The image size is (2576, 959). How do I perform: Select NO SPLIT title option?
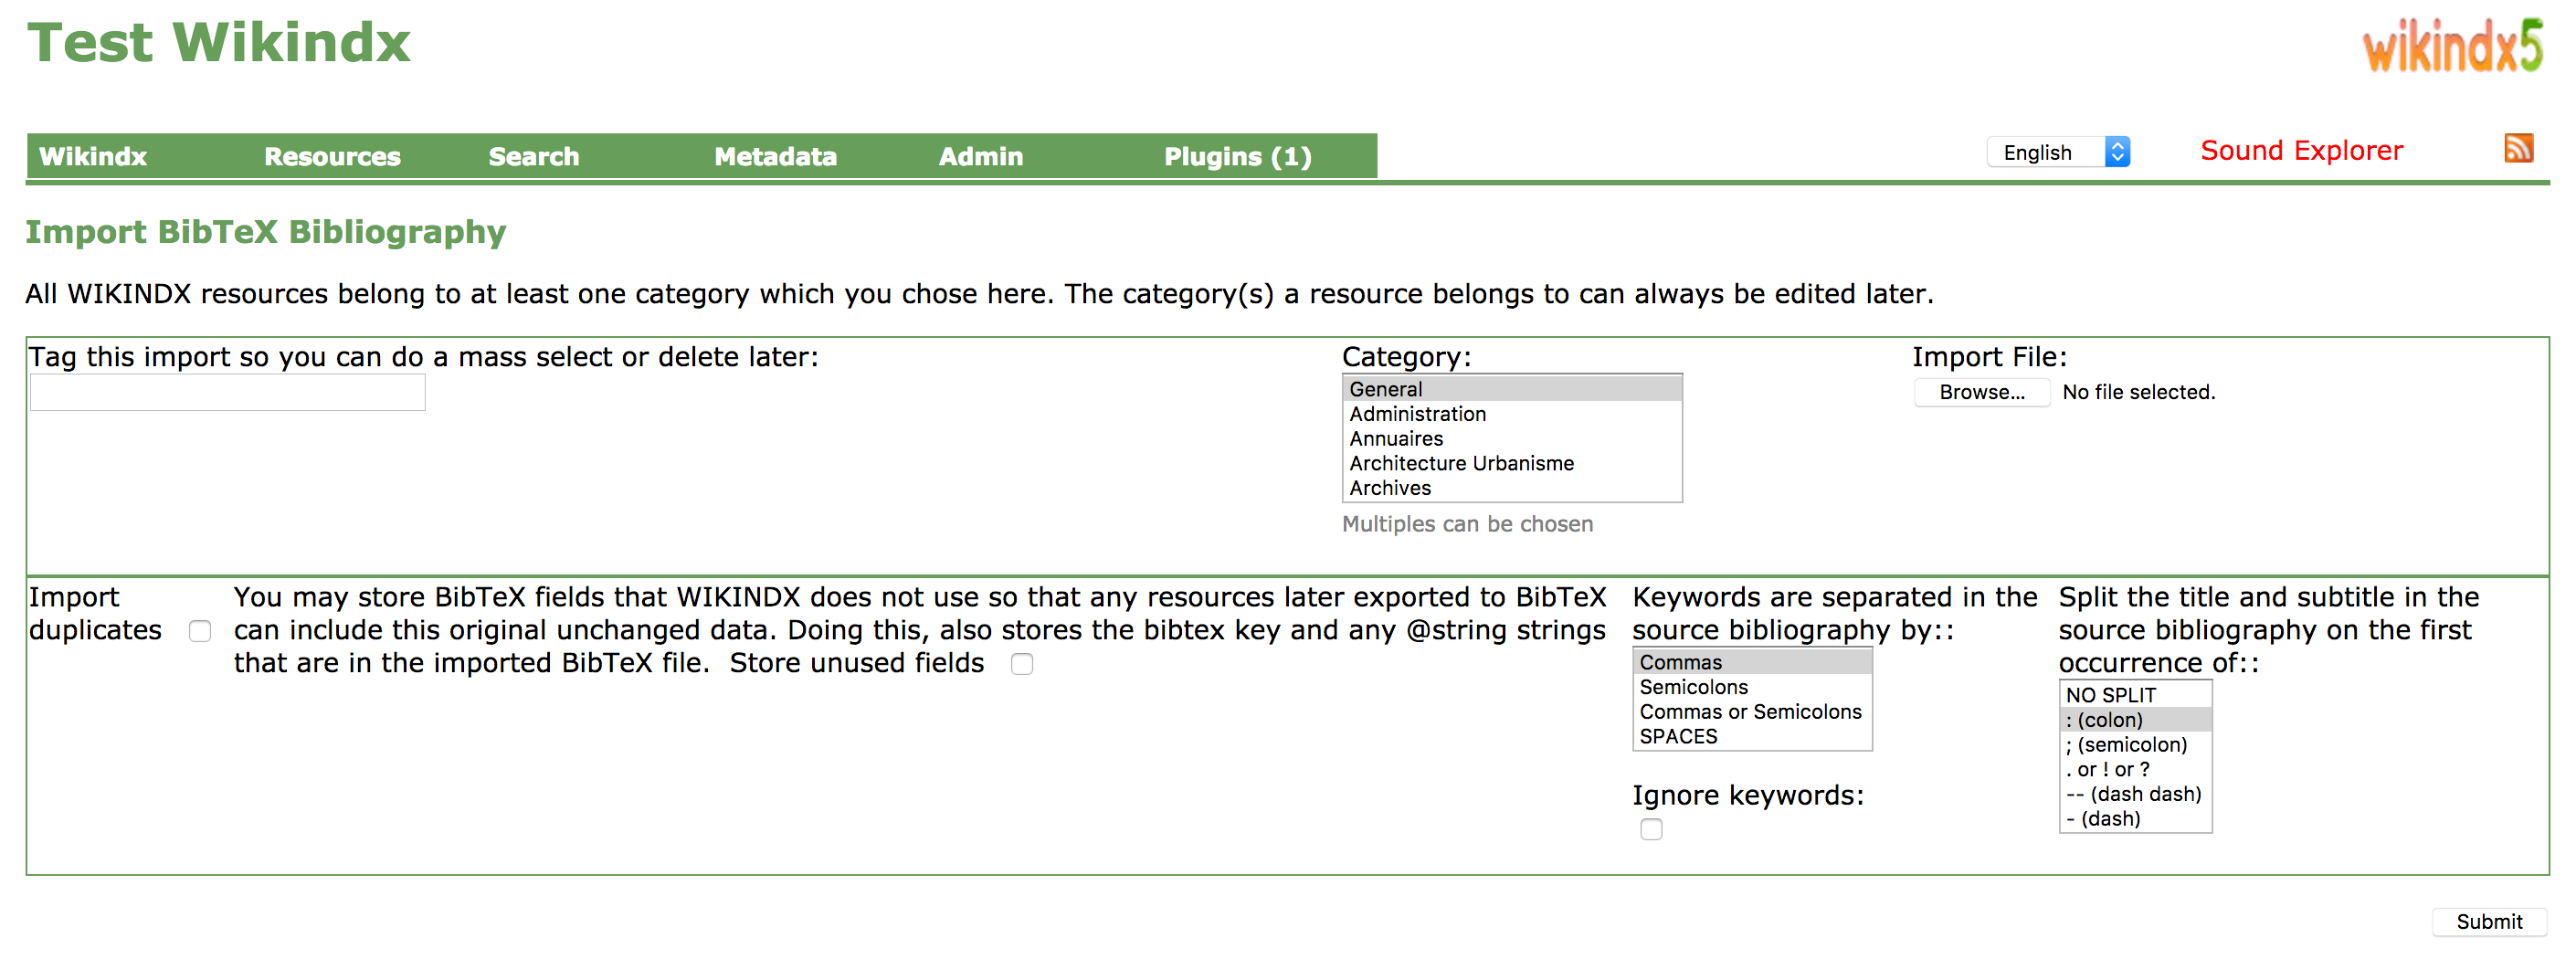pyautogui.click(x=2110, y=695)
